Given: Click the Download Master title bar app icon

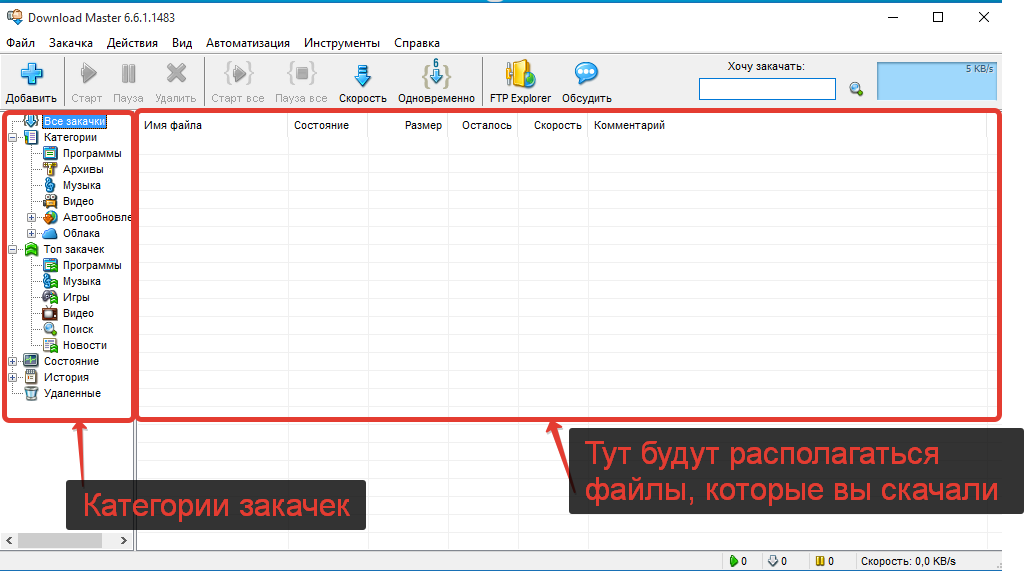Looking at the screenshot, I should (x=14, y=17).
